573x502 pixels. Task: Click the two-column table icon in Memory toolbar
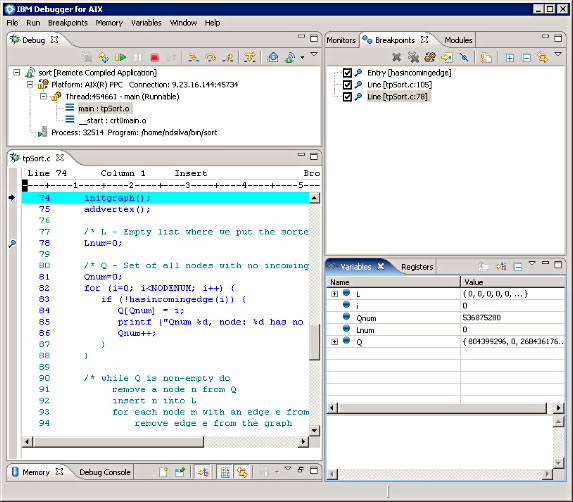[225, 472]
